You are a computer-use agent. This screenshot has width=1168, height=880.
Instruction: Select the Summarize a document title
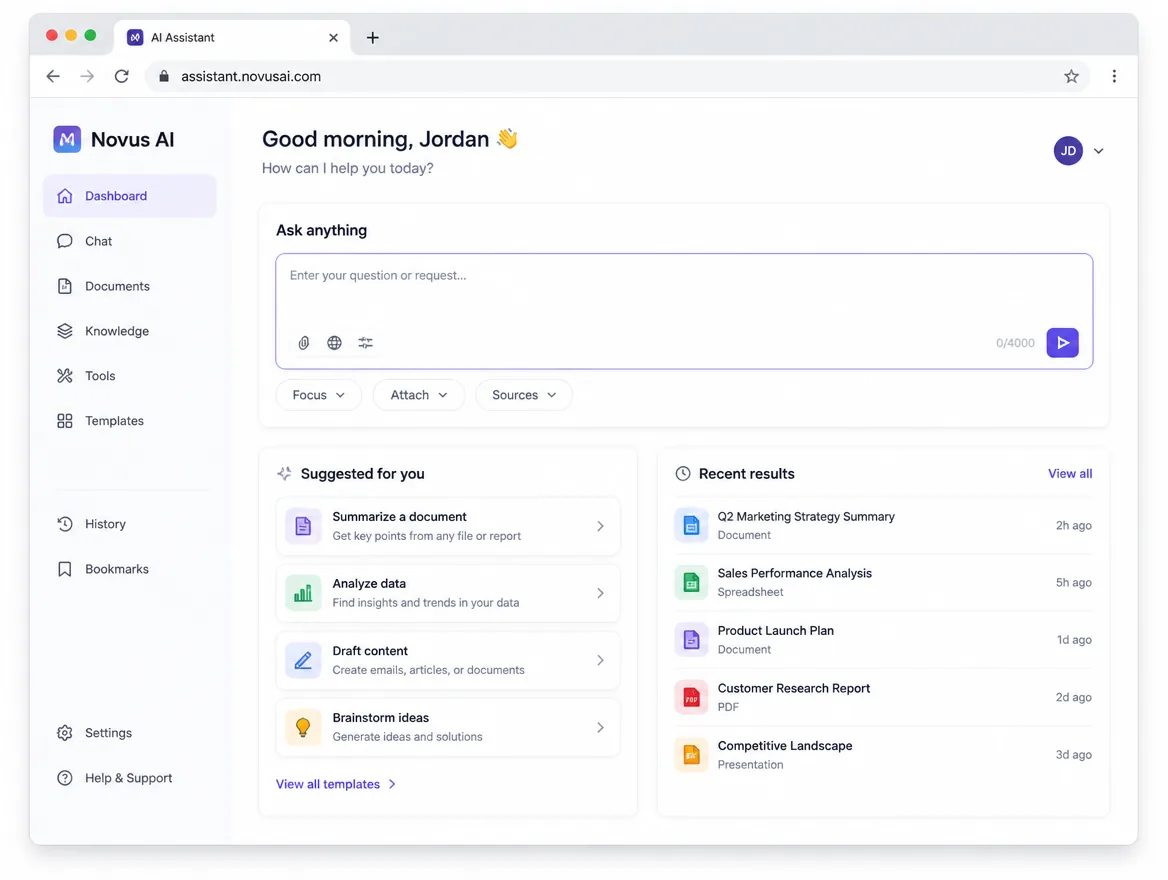(x=399, y=516)
